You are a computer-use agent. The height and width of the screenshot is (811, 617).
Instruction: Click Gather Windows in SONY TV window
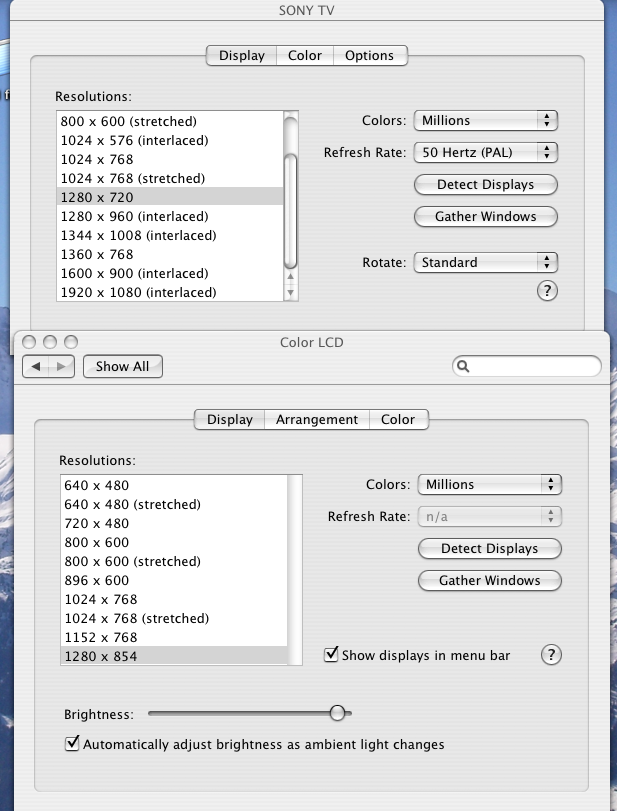[486, 217]
